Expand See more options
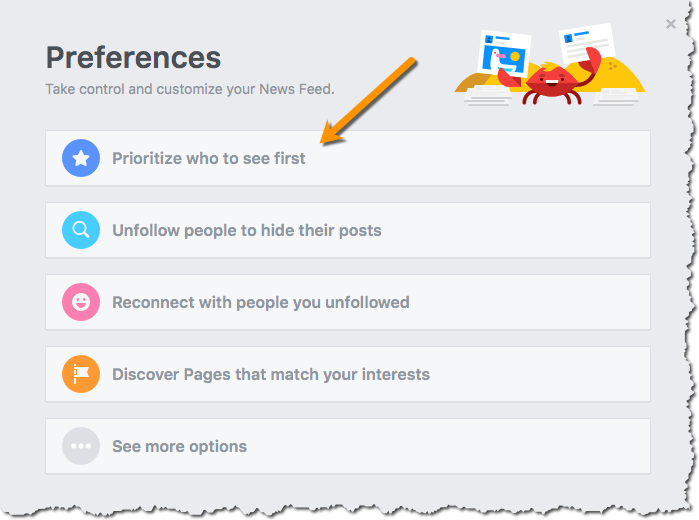Viewport: 699px width, 520px height. 180,446
